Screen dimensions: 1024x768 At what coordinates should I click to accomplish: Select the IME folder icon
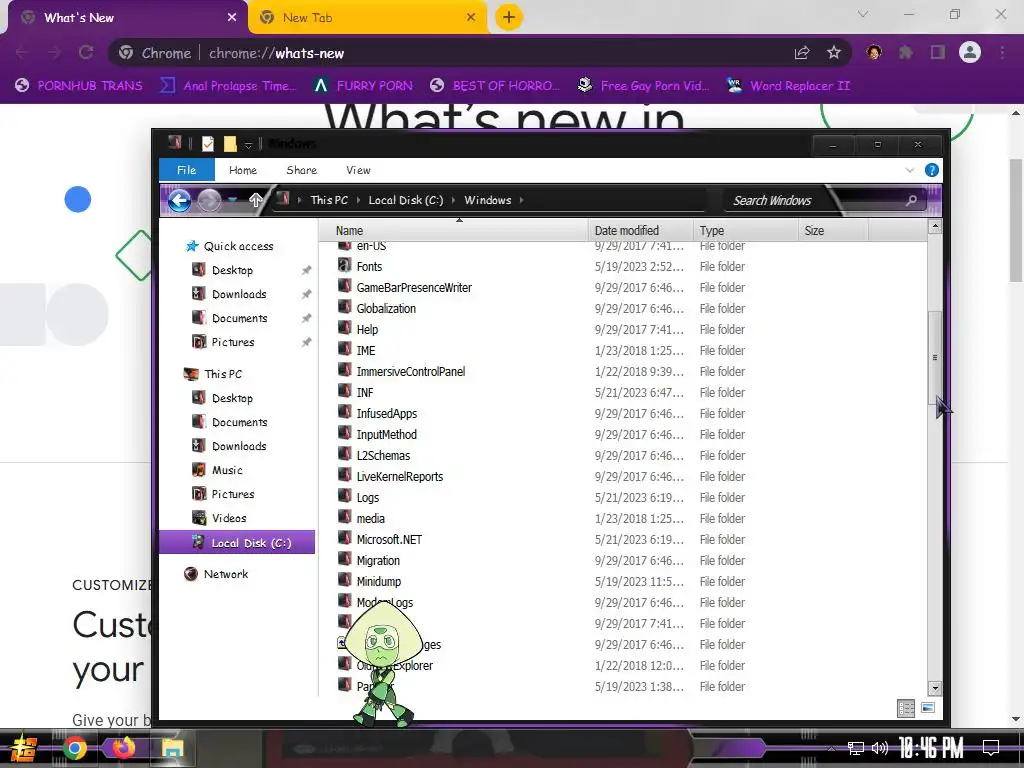tap(344, 349)
